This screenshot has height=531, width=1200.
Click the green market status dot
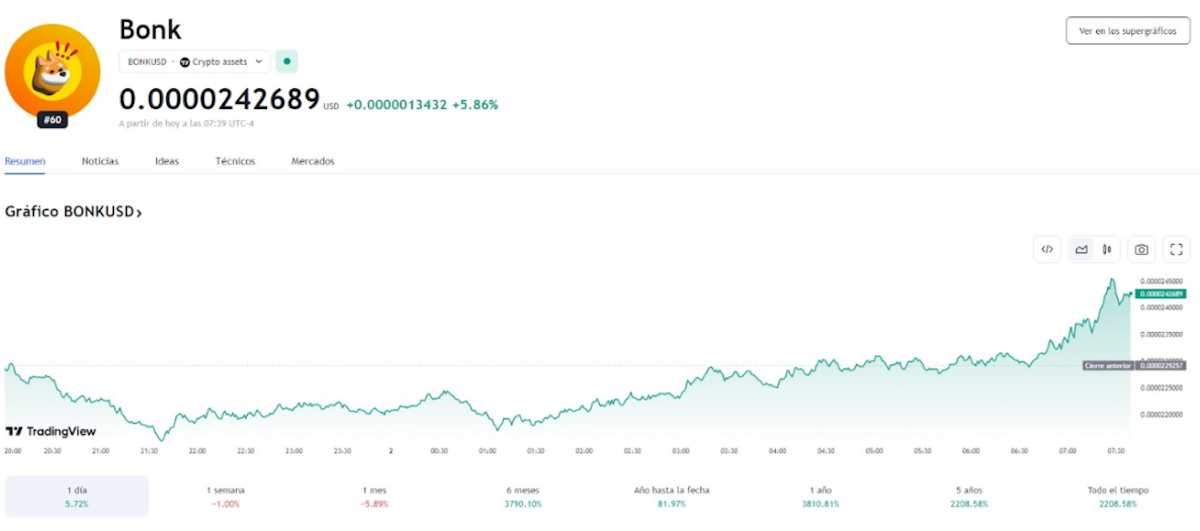click(x=287, y=61)
